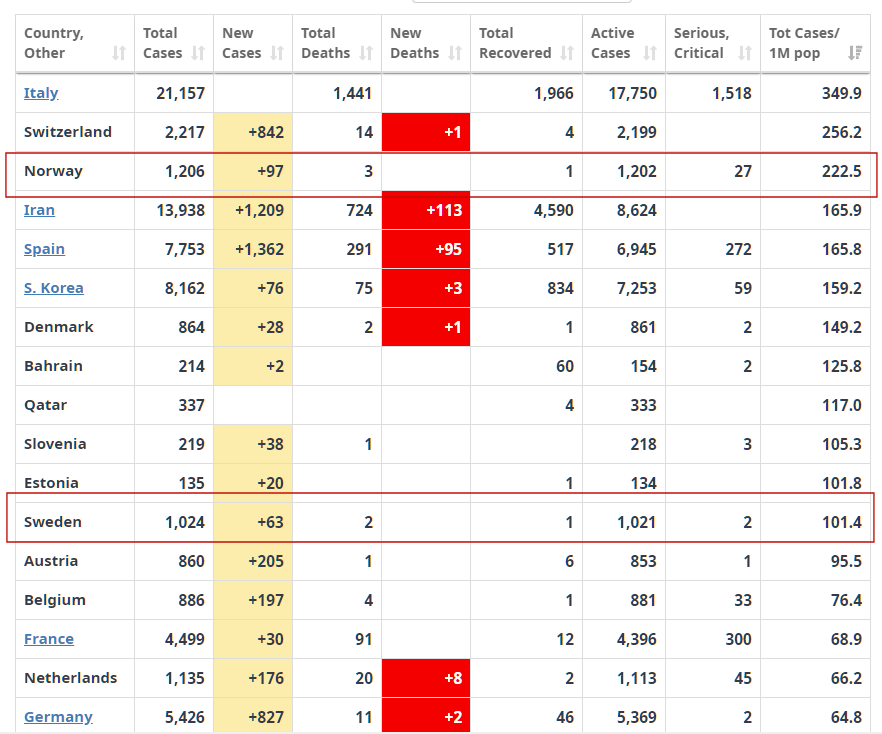
Task: Click Germany's new deaths +2 cell
Action: [426, 715]
